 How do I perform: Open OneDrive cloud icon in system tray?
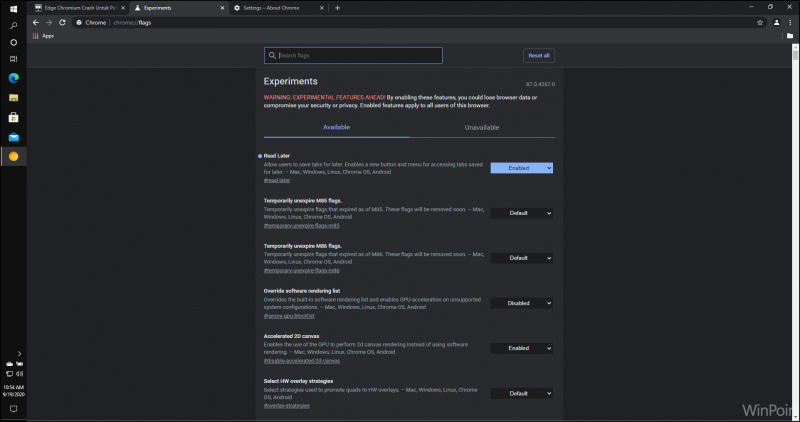9,364
